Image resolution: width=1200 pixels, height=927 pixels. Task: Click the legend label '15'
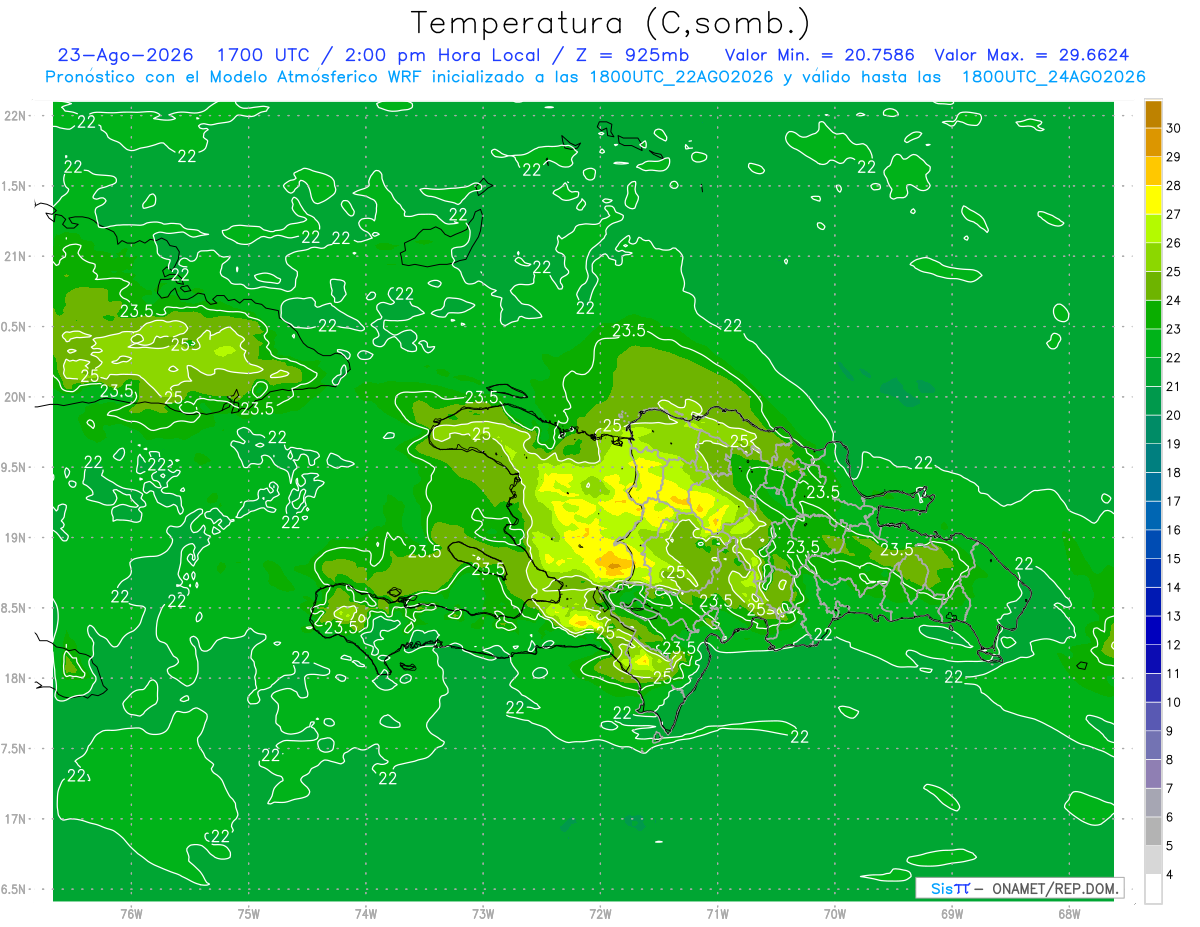tap(1174, 559)
